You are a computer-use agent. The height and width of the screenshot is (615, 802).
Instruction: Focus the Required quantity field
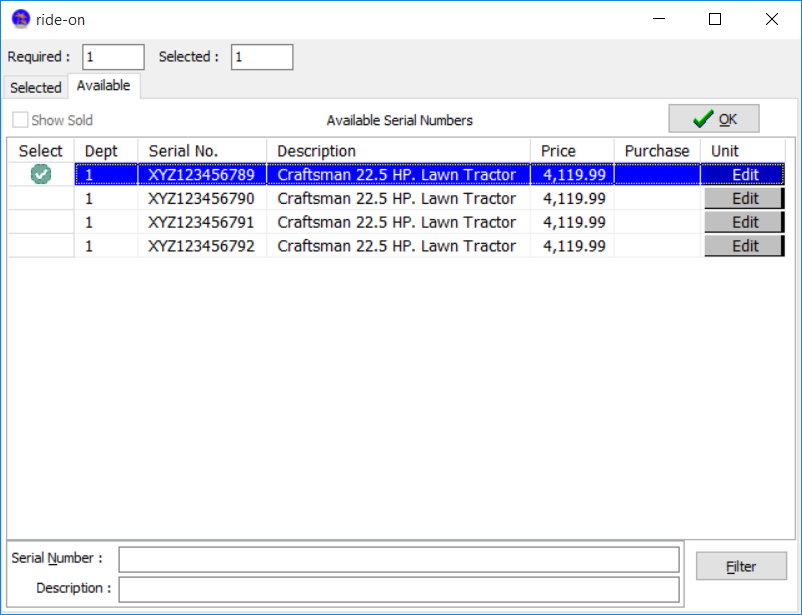click(113, 57)
